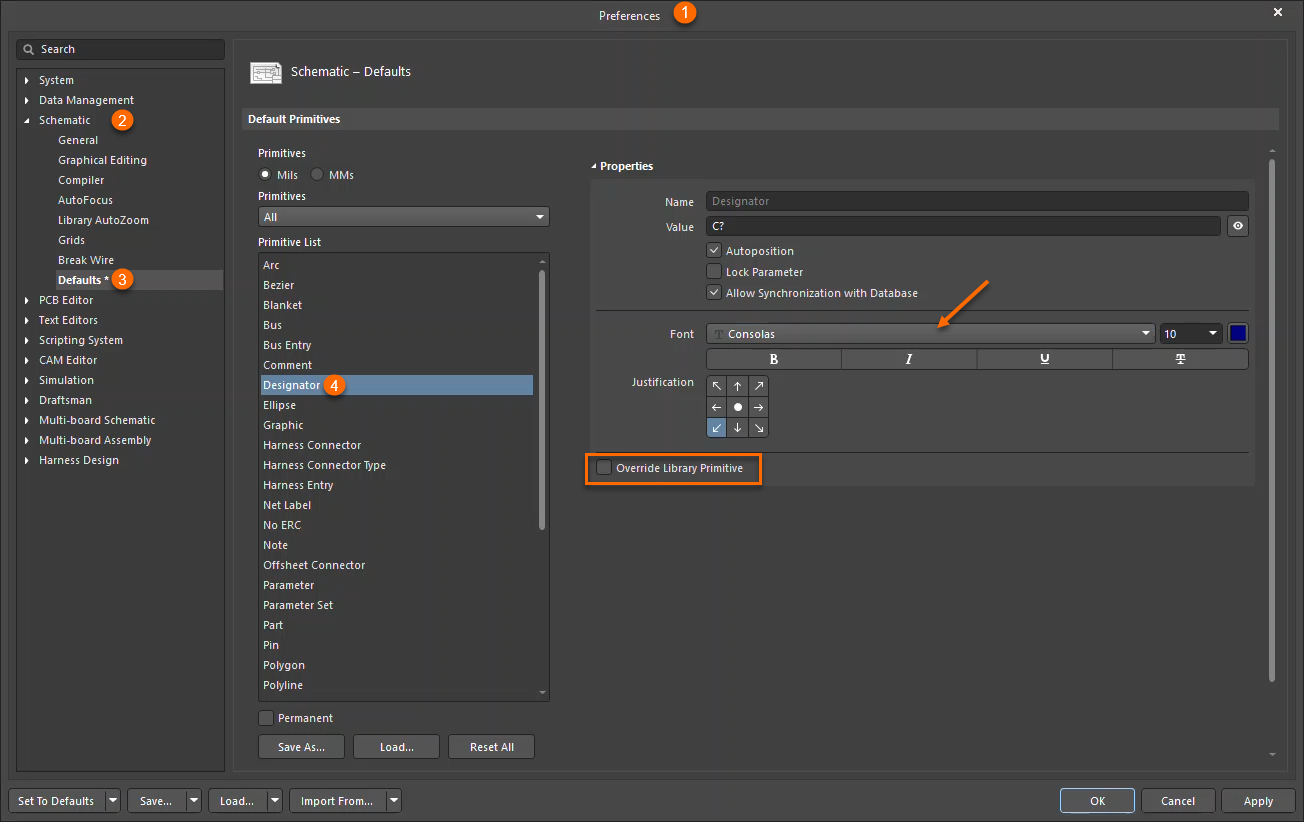Select bottom-right justification arrow
This screenshot has height=822, width=1304.
pyautogui.click(x=759, y=428)
